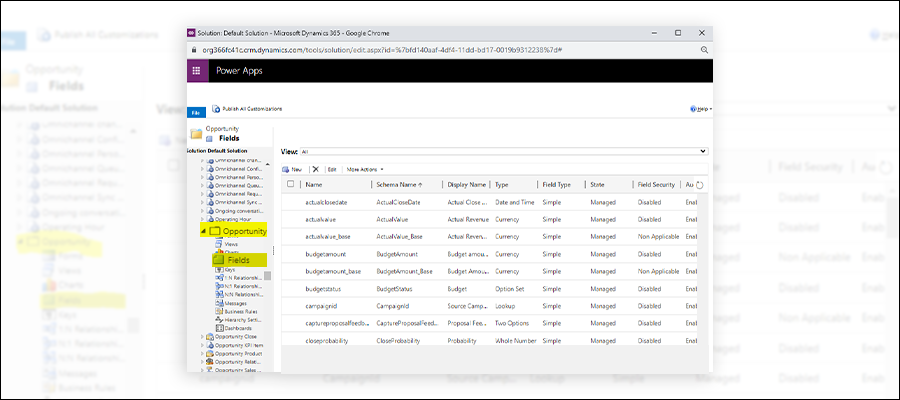The height and width of the screenshot is (400, 900).
Task: Open 1:N Relationships node in tree
Action: [x=238, y=278]
